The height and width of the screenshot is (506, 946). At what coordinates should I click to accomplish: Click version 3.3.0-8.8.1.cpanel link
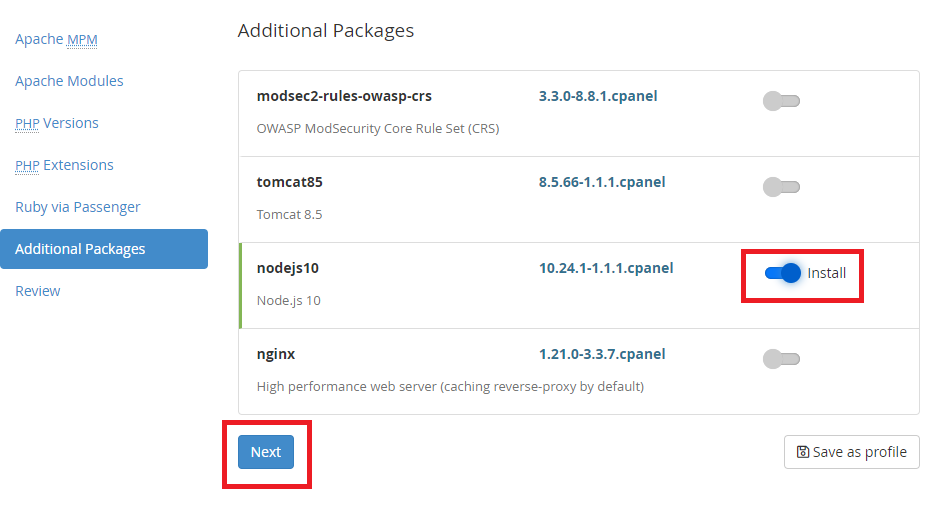[598, 96]
